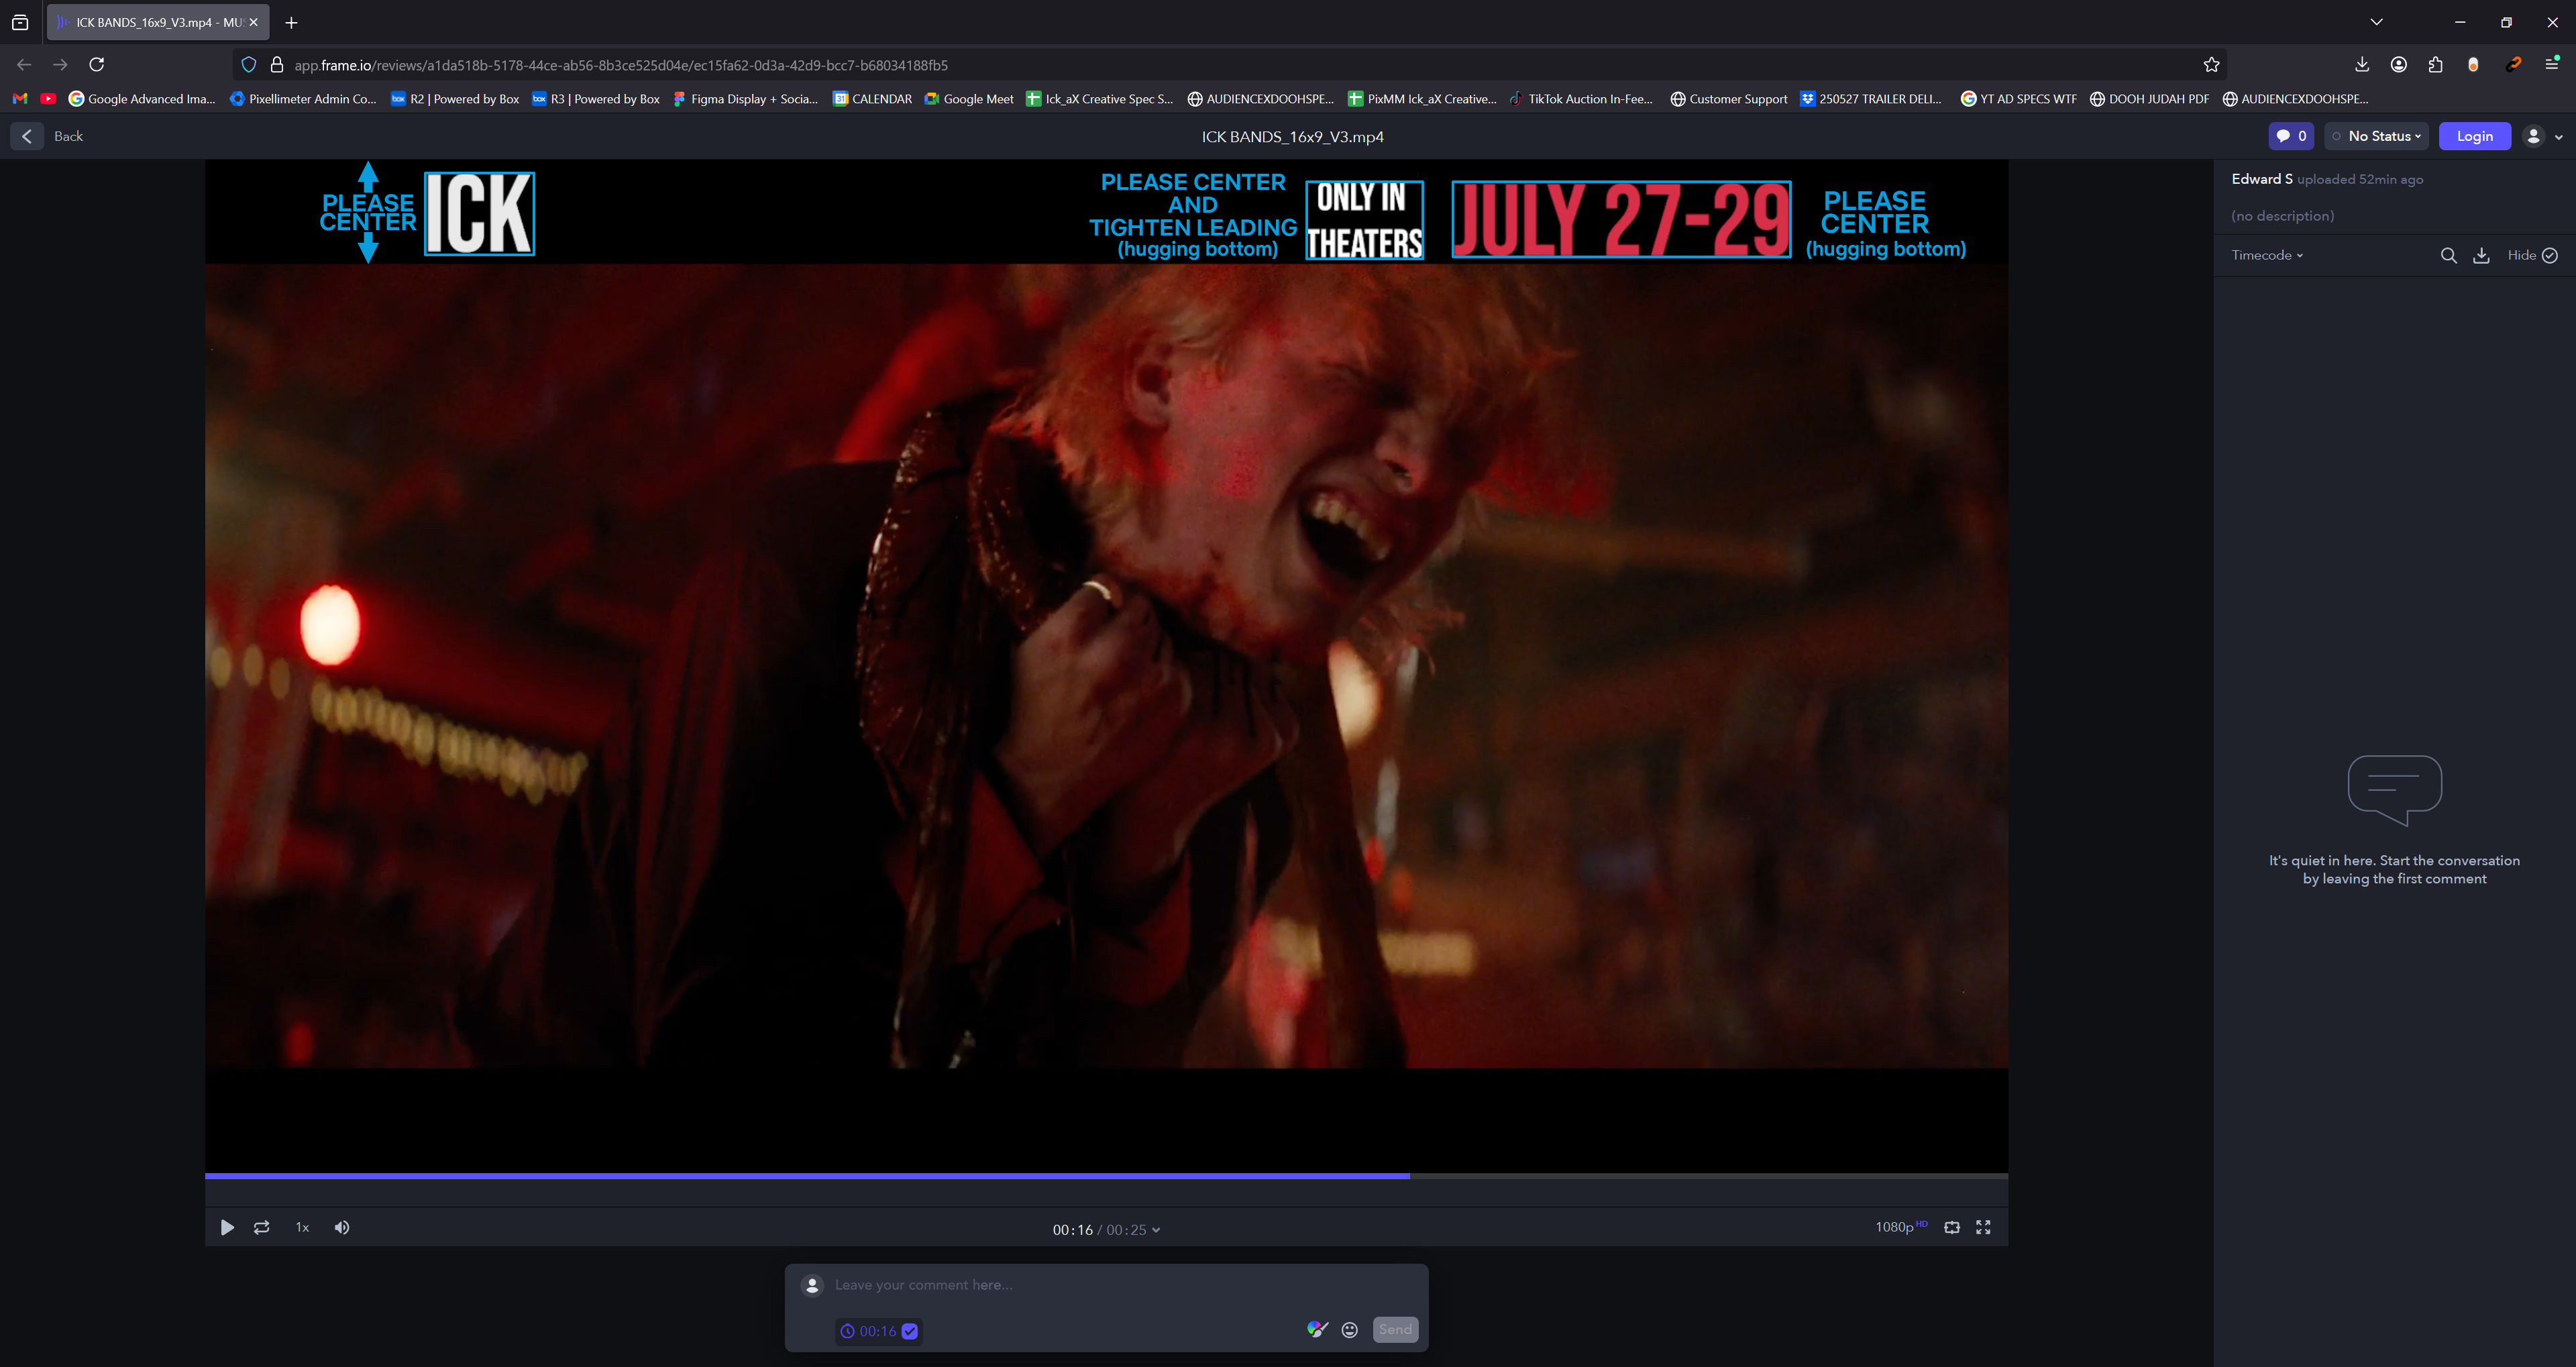Screen dimensions: 2576x1367
Task: Download comments via download icon
Action: 2481,255
